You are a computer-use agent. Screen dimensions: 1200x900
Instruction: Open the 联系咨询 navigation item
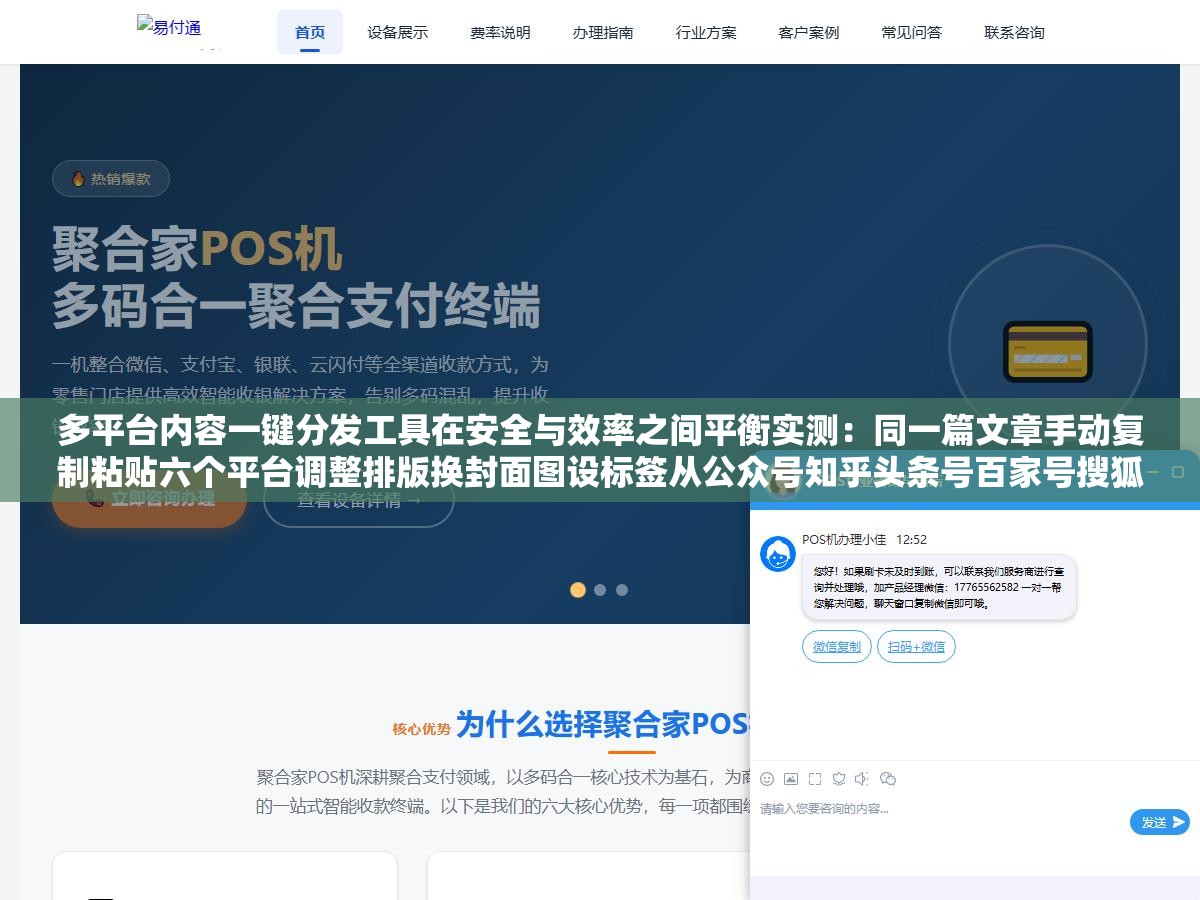click(x=1015, y=32)
